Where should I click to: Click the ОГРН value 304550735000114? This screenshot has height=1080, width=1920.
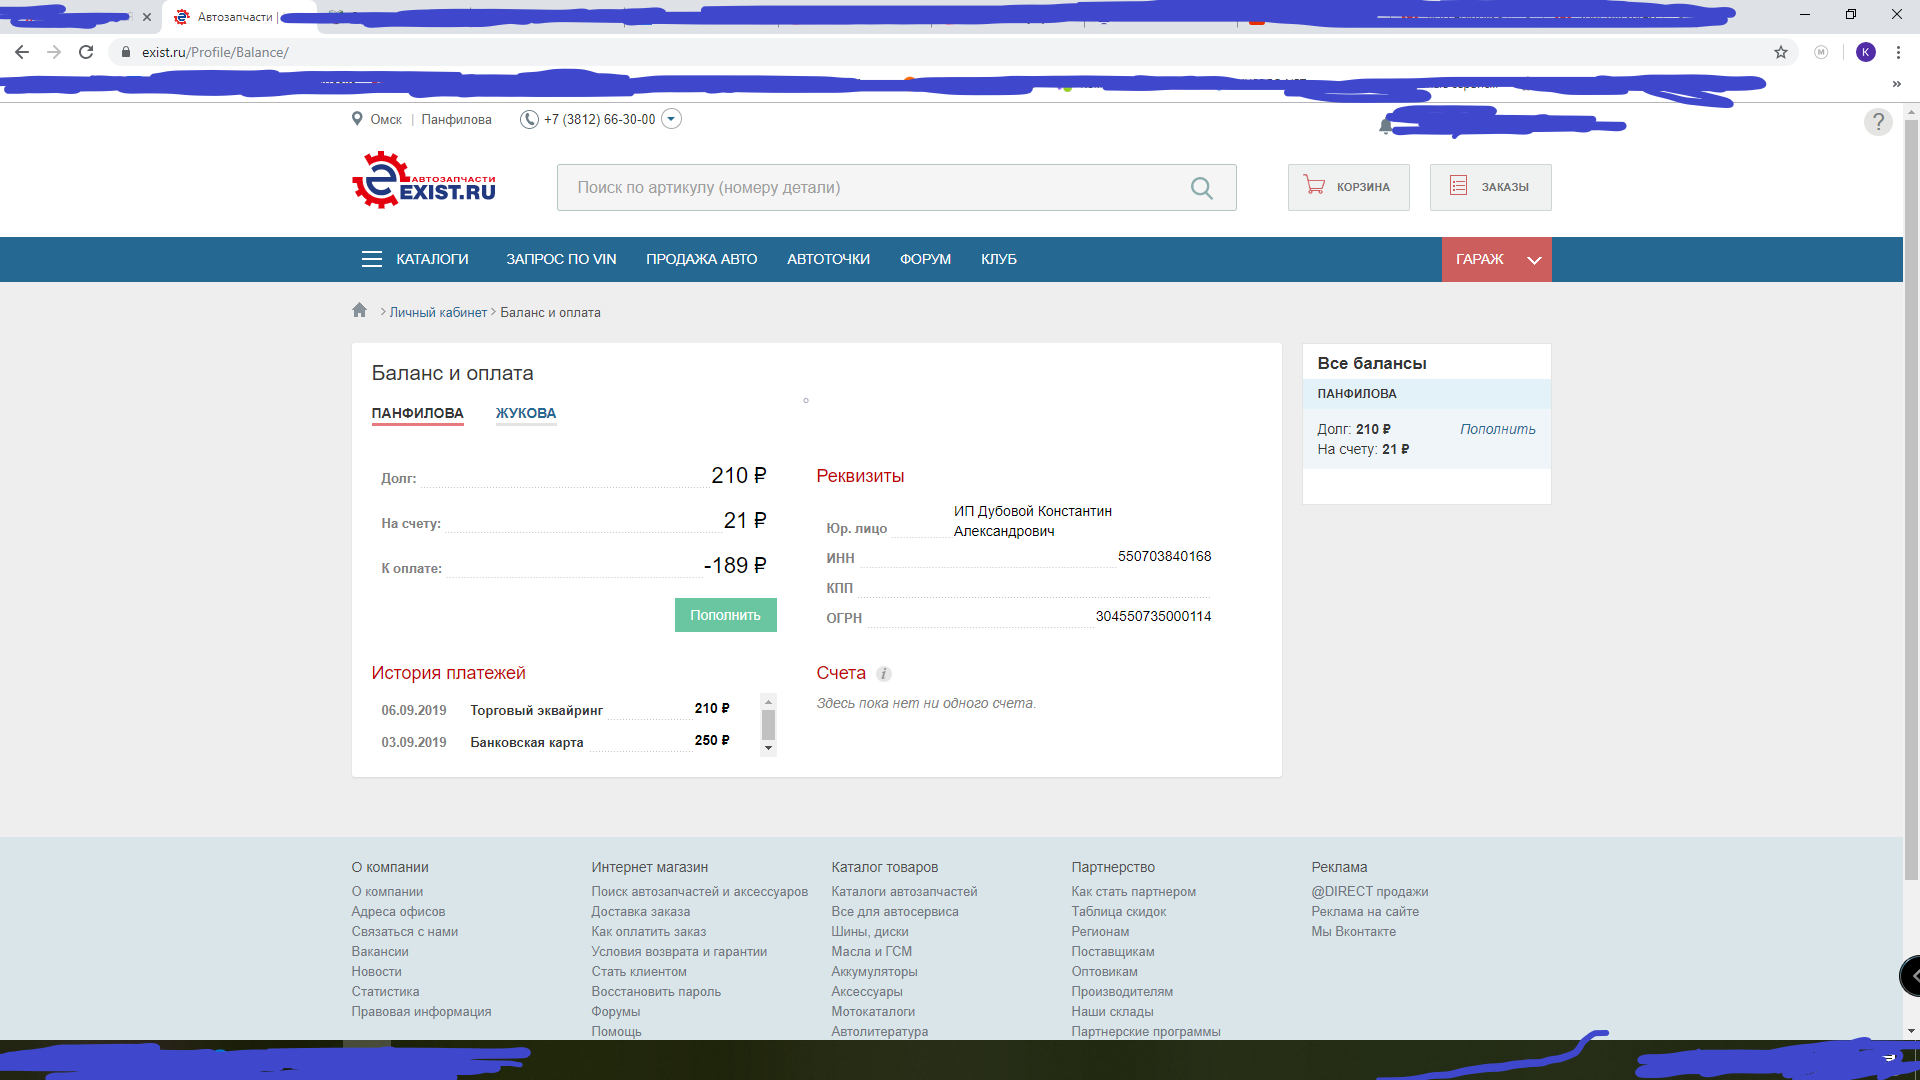click(x=1153, y=617)
